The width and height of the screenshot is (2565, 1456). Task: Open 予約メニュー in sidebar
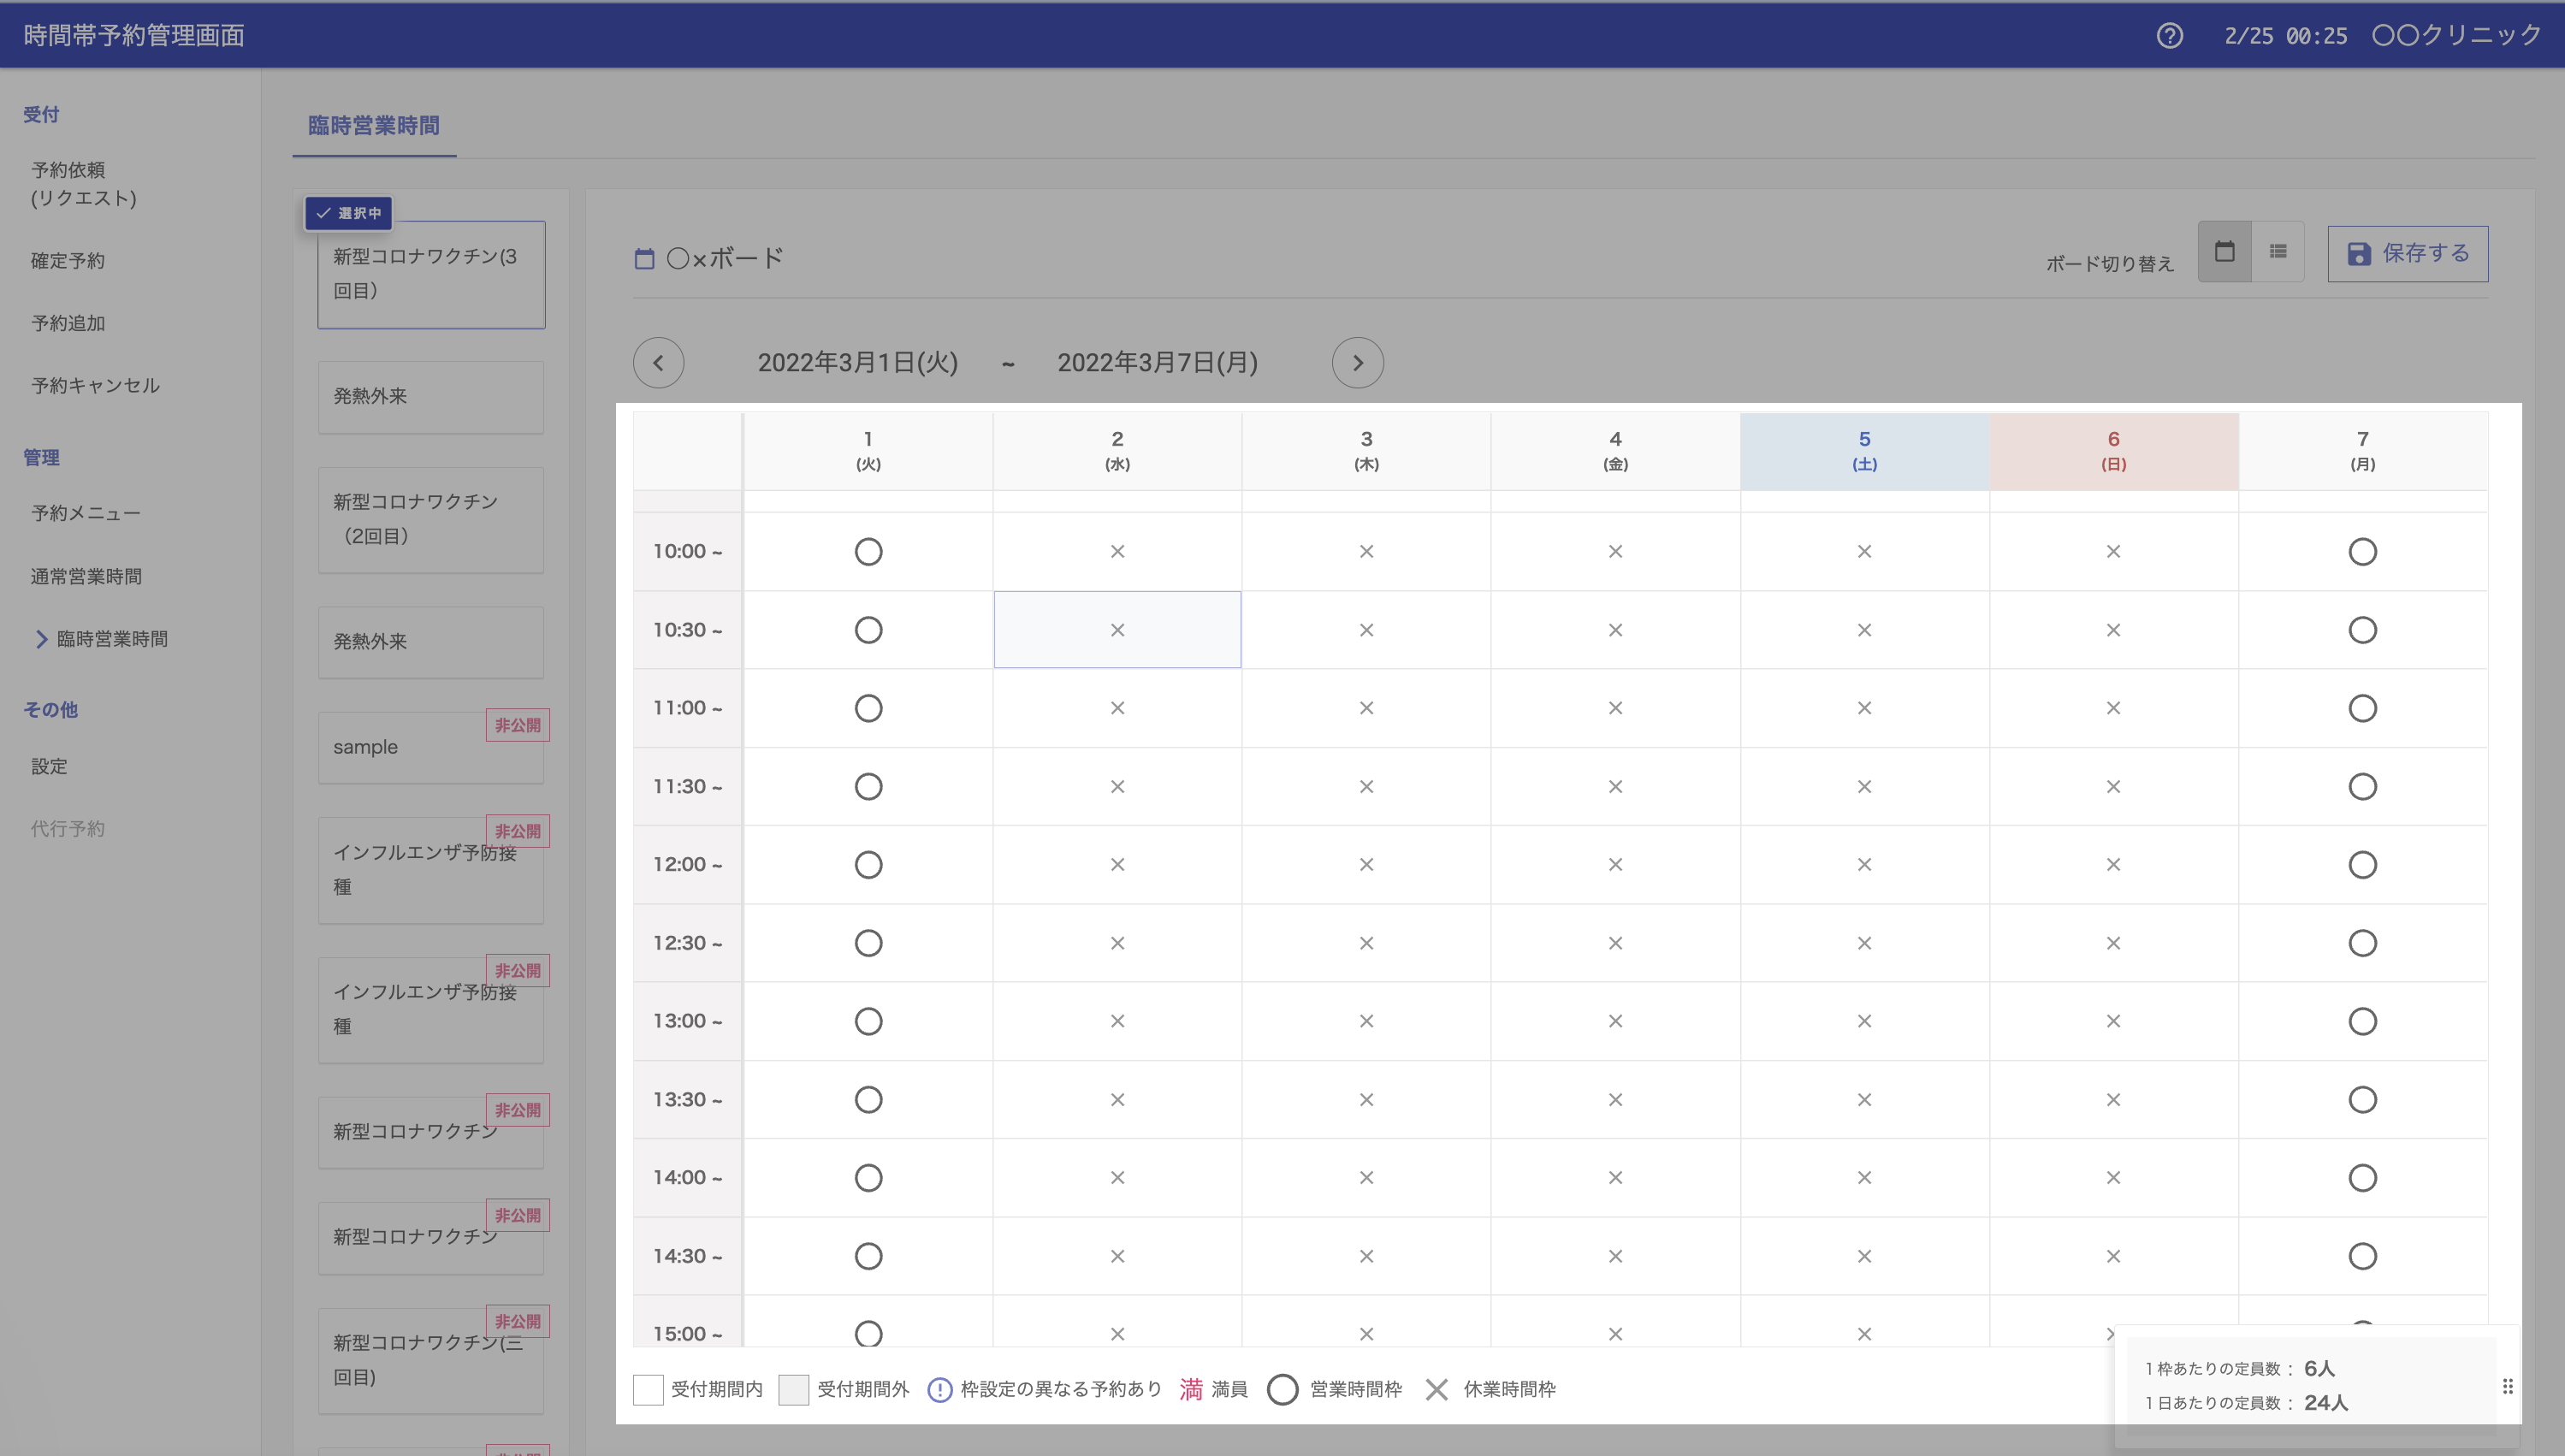tap(85, 513)
